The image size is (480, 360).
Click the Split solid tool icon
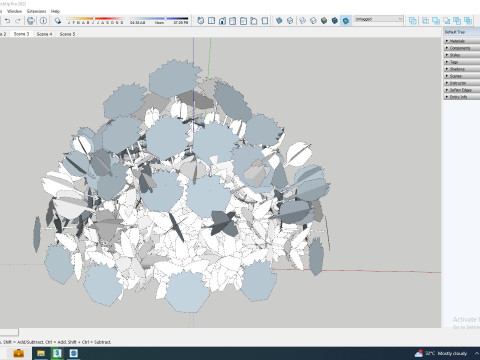(468, 21)
